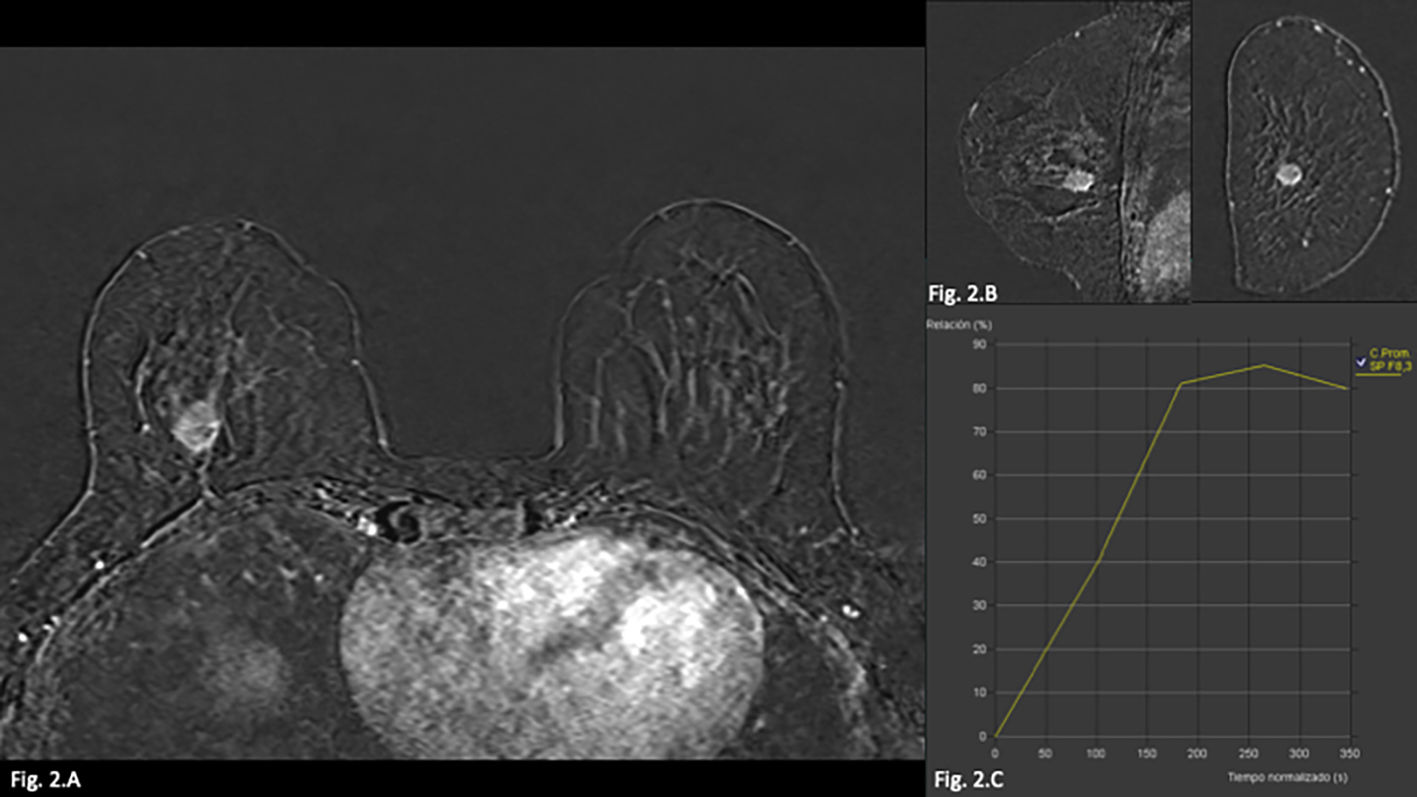Click the curve point at 180 seconds
Screen dimensions: 1417x797
pos(1181,383)
